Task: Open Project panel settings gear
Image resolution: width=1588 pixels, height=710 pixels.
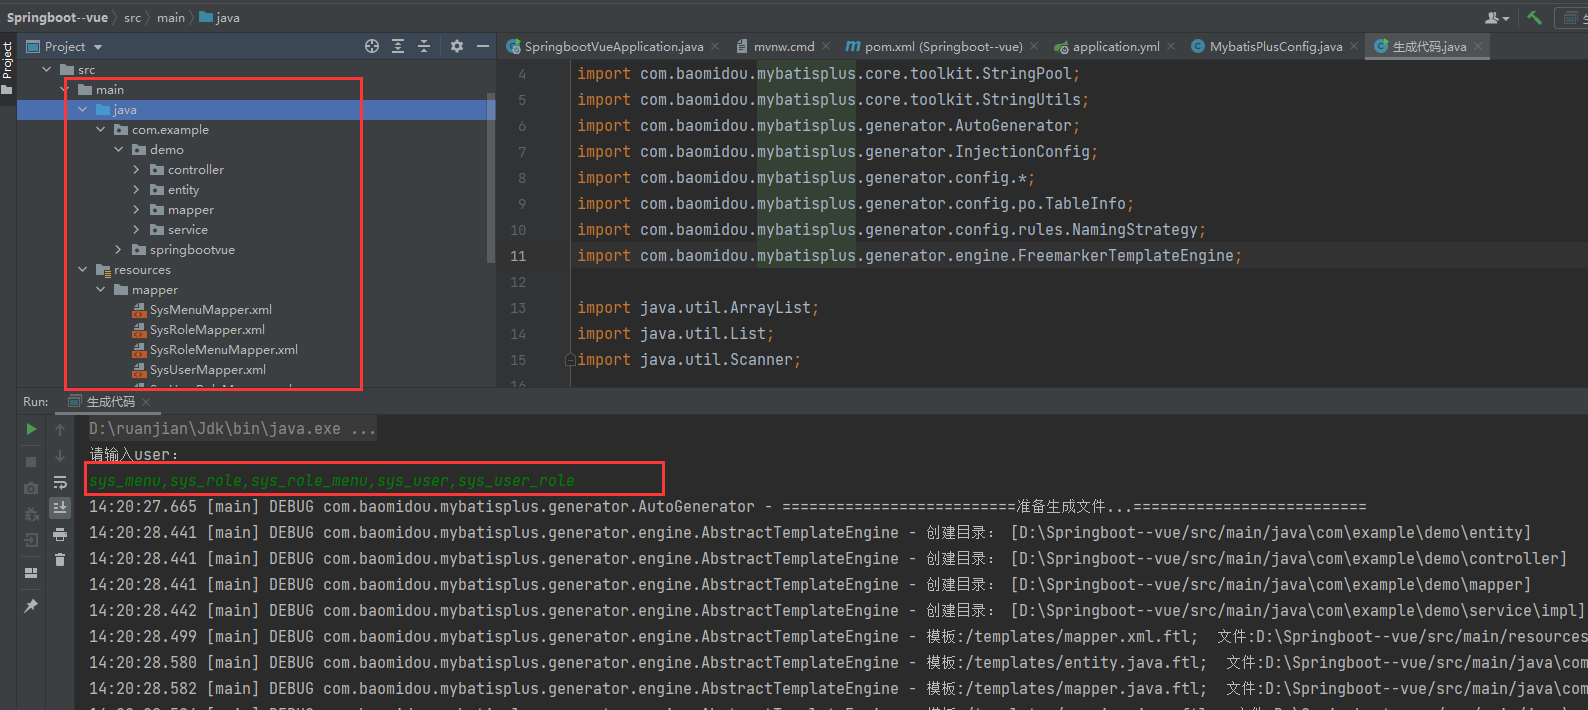Action: click(x=457, y=46)
